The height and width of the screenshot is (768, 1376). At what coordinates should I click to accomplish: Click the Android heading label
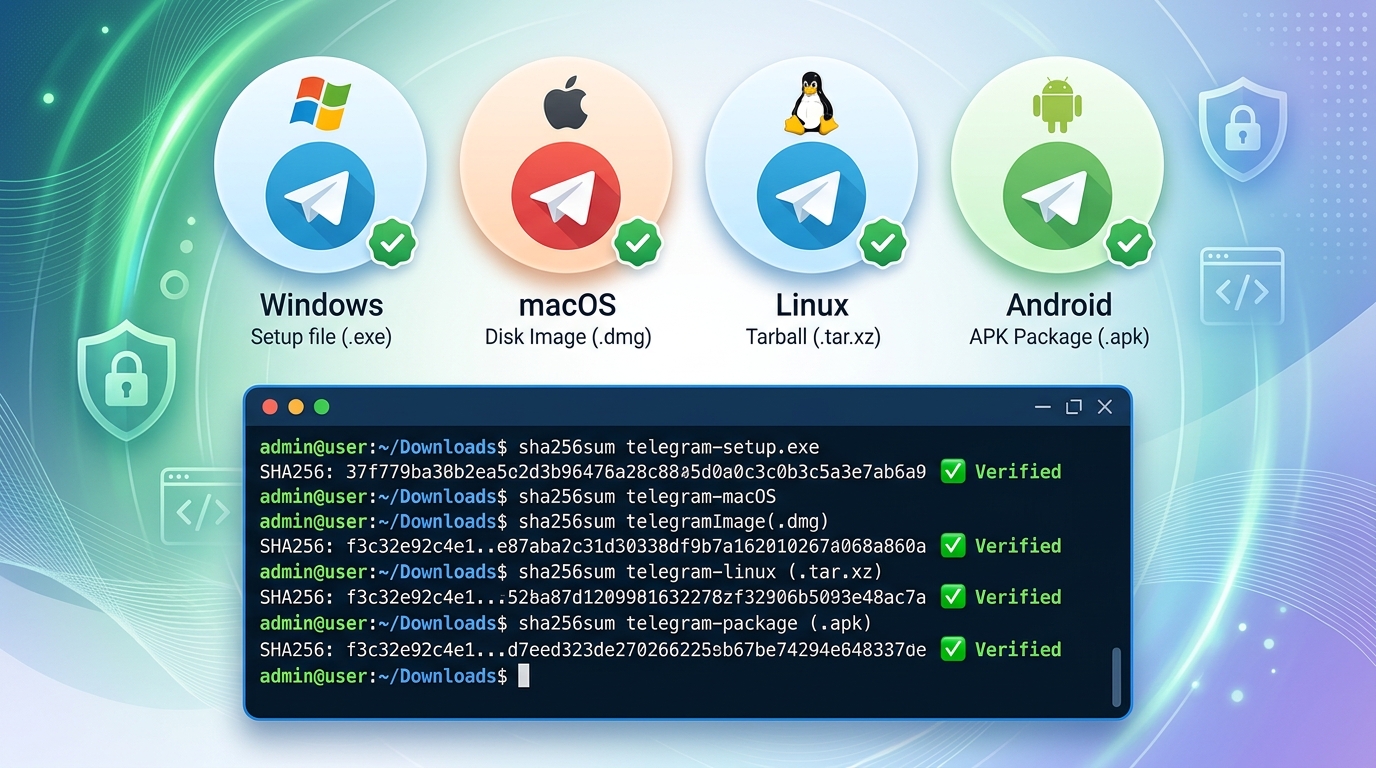pos(1059,304)
